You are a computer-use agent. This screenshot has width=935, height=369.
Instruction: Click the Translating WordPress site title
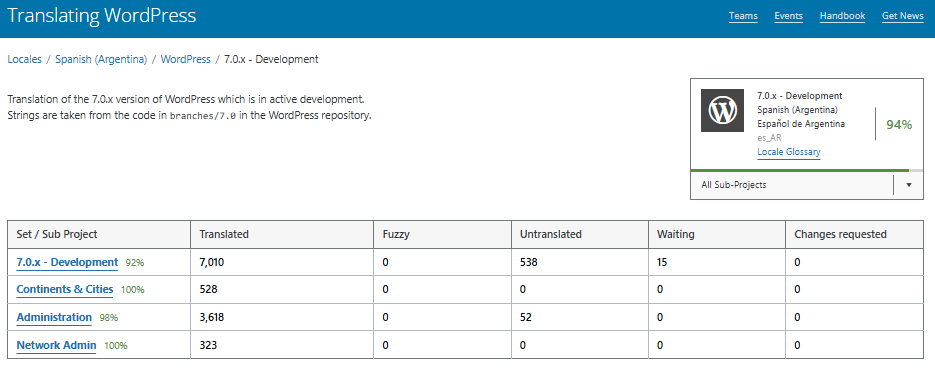coord(101,15)
